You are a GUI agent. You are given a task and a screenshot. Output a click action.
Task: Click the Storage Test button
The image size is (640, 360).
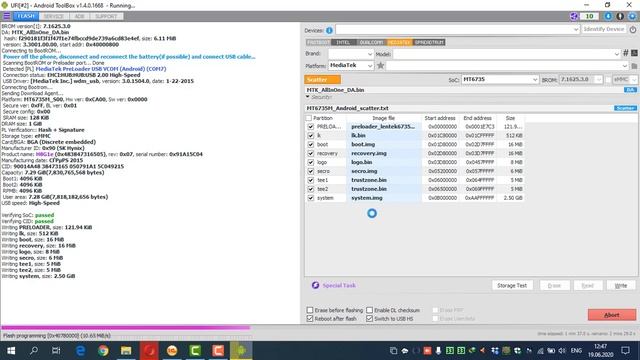point(512,285)
